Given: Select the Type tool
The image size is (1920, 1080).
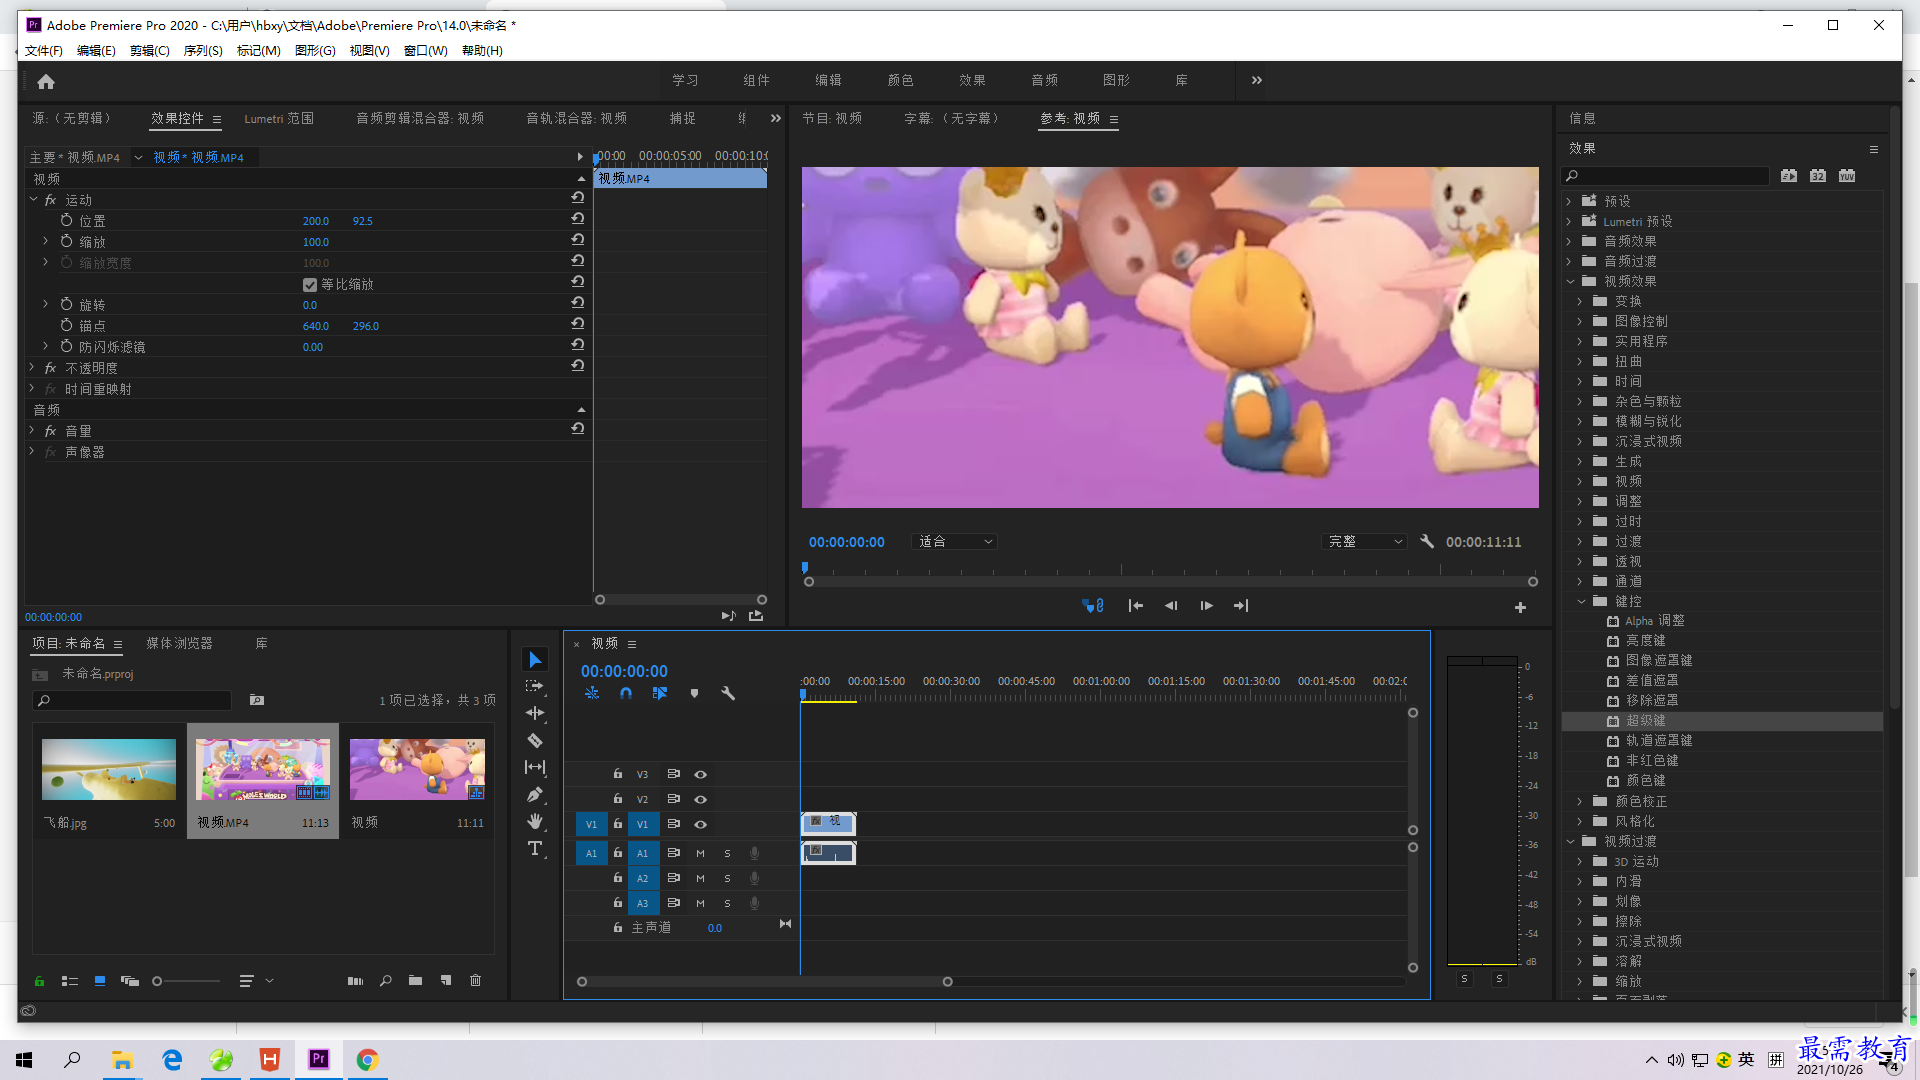Looking at the screenshot, I should (x=535, y=848).
